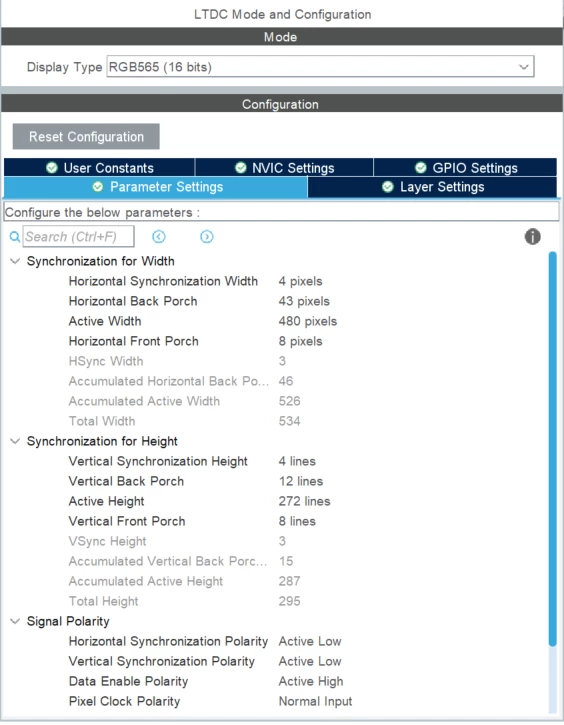Click the magnifier search icon

click(15, 237)
